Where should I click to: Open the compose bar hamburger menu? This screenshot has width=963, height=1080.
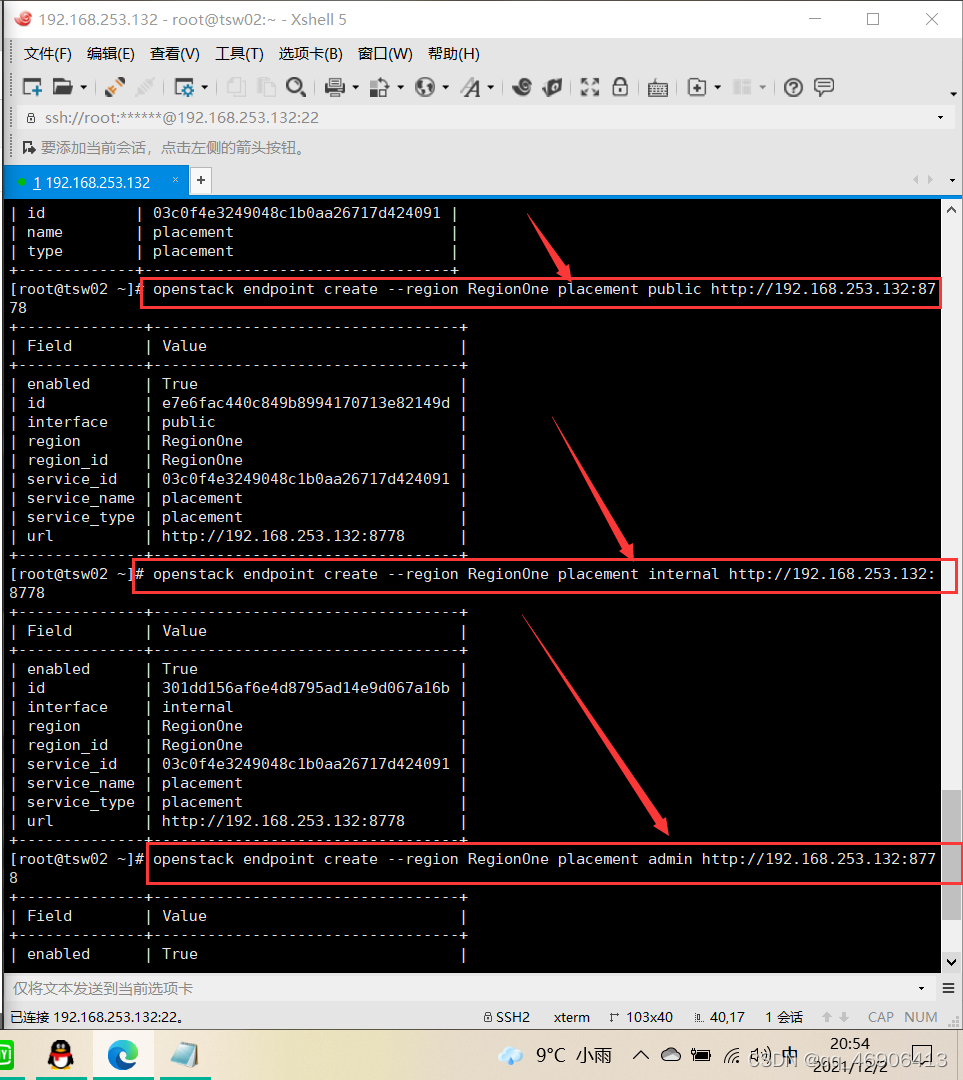tap(949, 988)
